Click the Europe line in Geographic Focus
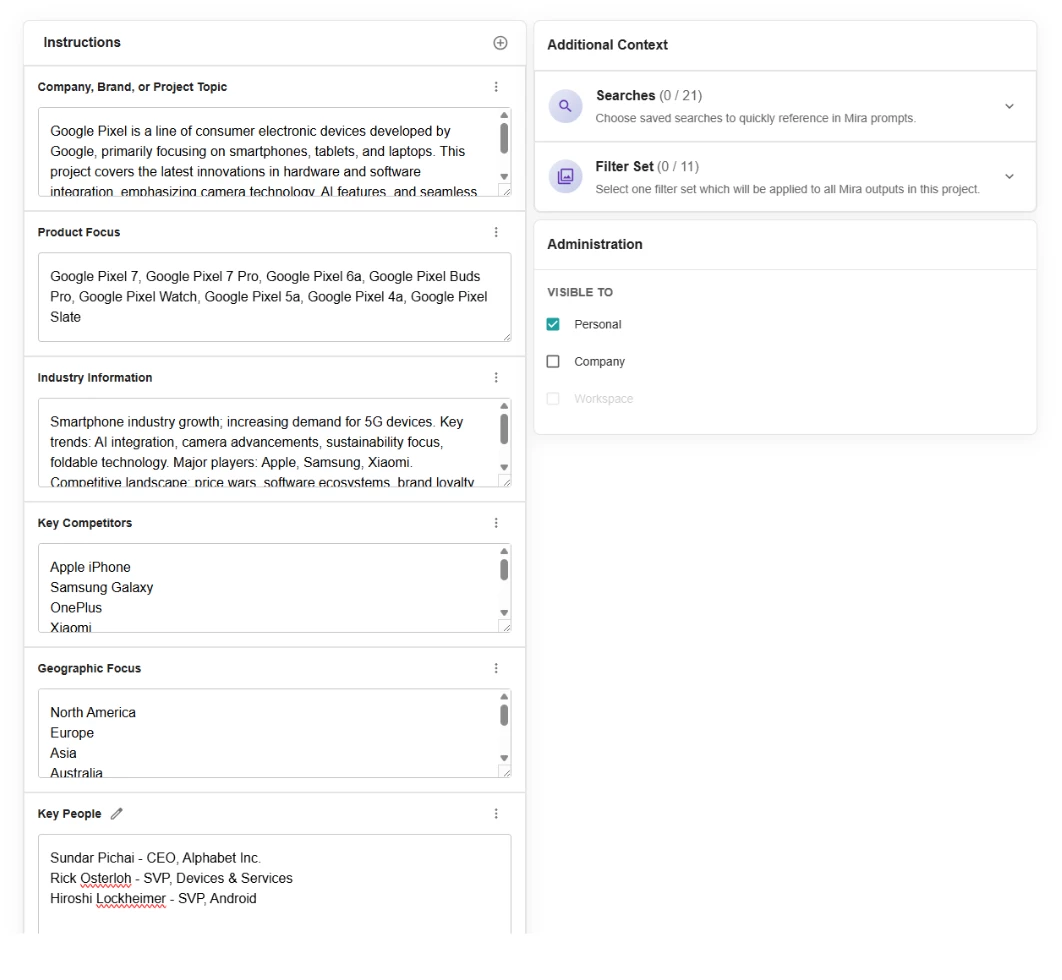 coord(72,733)
